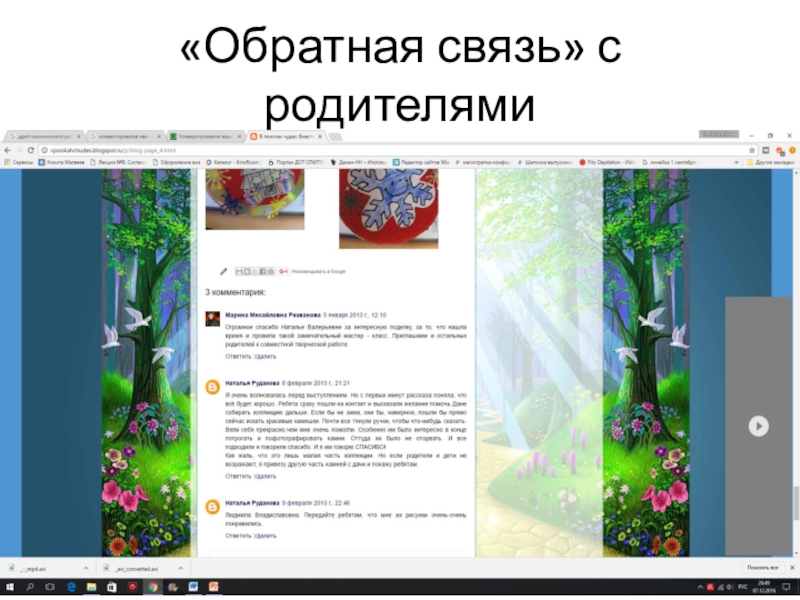Open the 9 февраля 2013 comment timestamp

point(316,503)
